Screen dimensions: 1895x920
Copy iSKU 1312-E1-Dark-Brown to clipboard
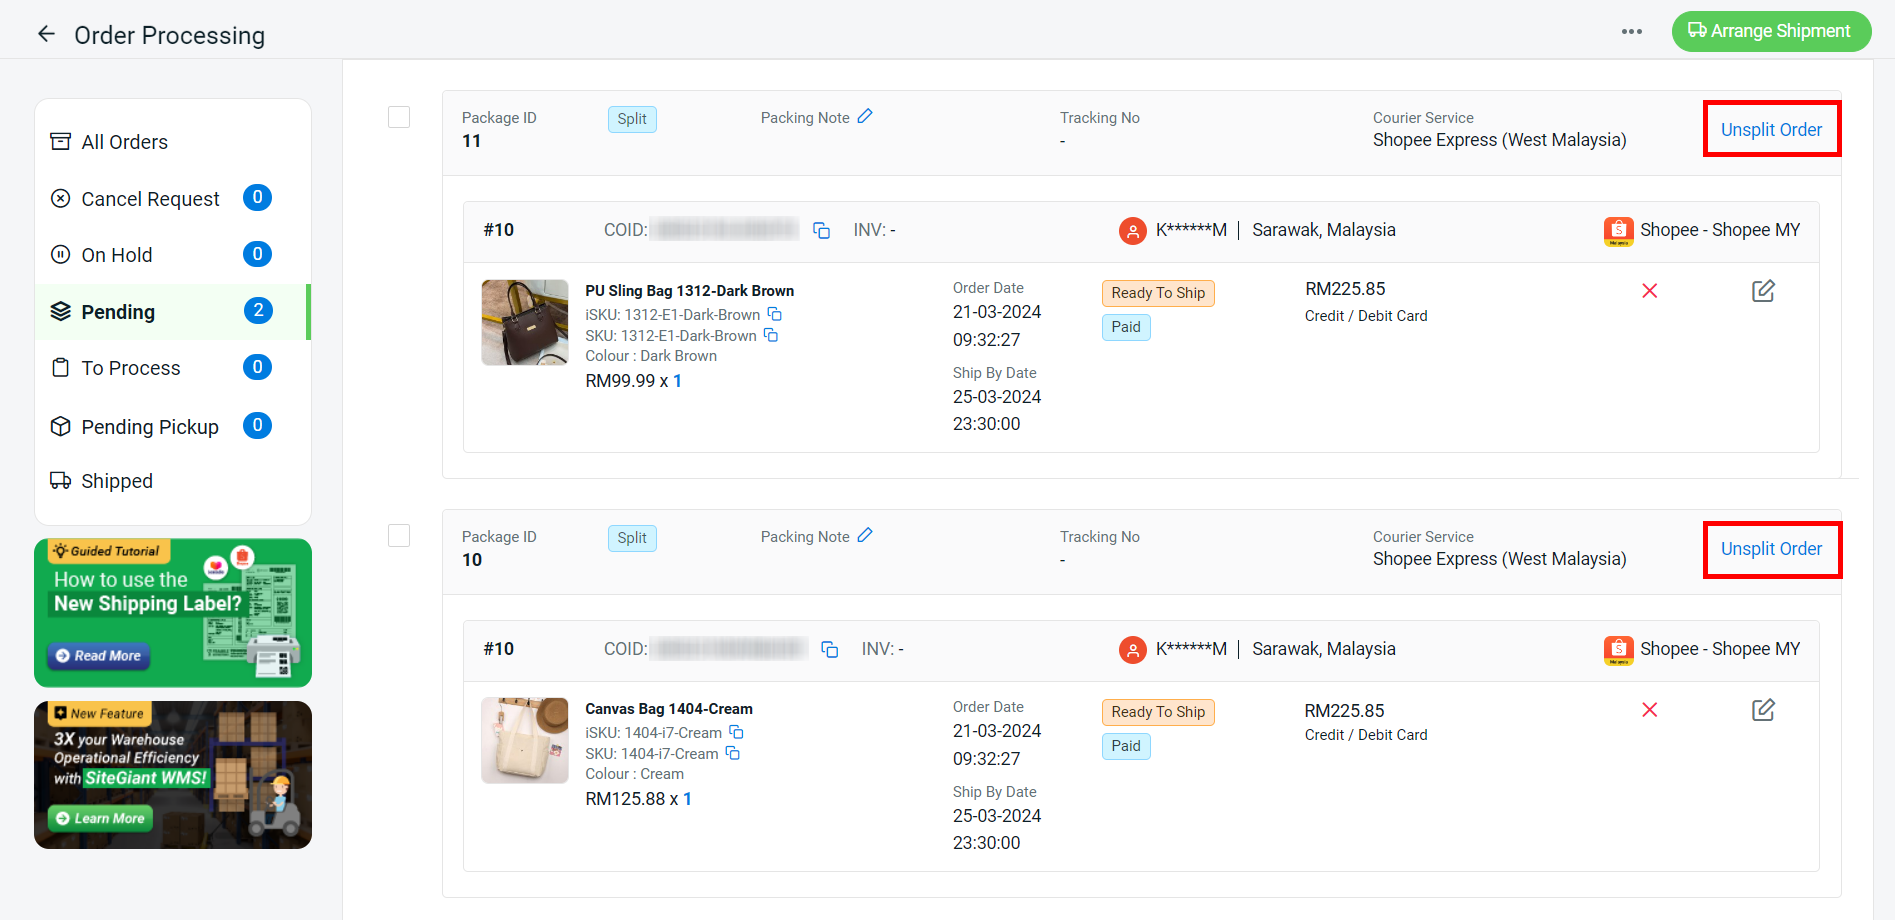coord(774,314)
